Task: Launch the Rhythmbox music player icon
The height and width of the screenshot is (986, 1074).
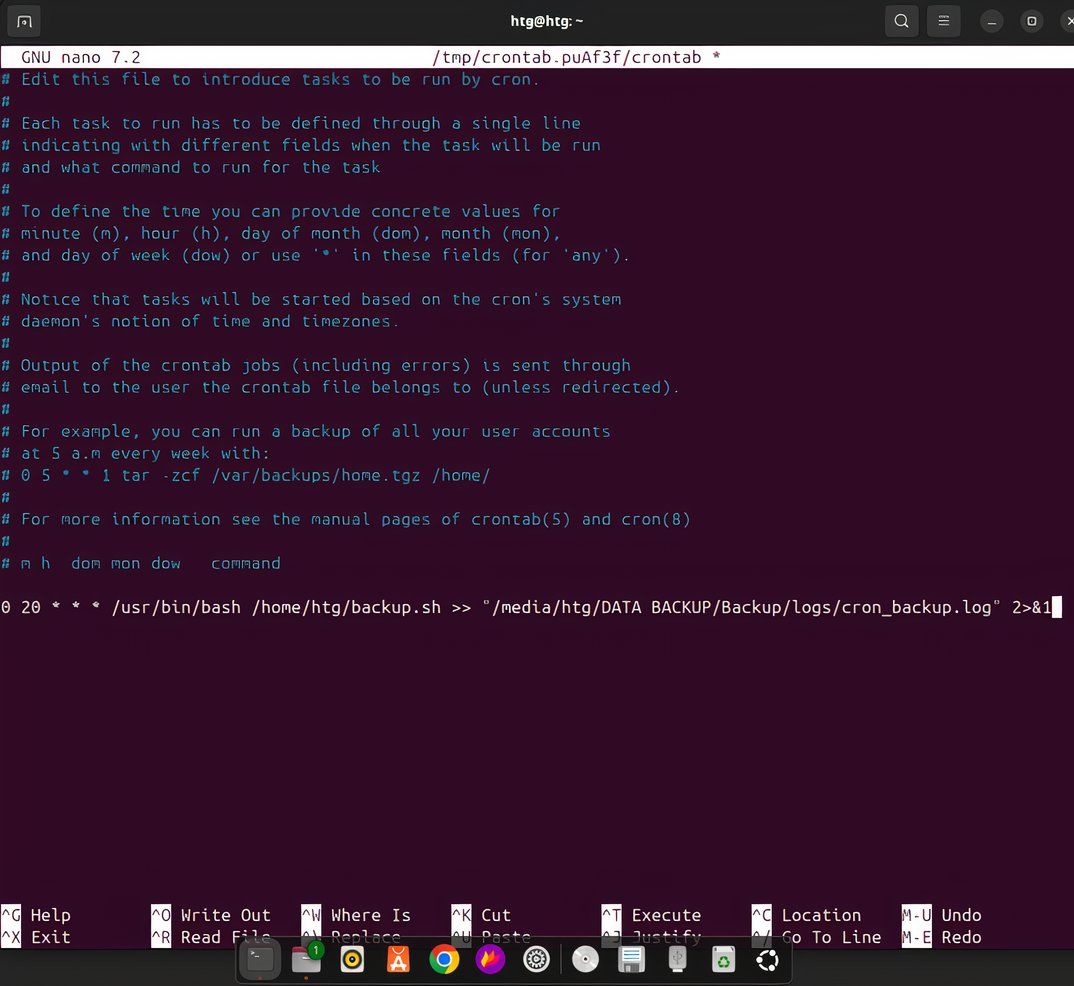Action: (x=351, y=958)
